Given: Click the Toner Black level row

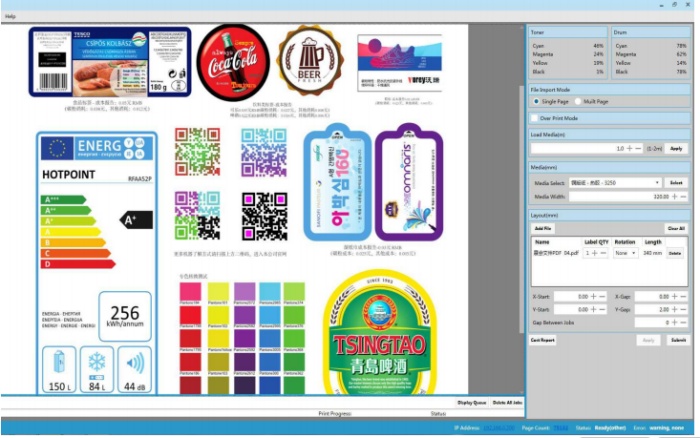Looking at the screenshot, I should pos(567,72).
